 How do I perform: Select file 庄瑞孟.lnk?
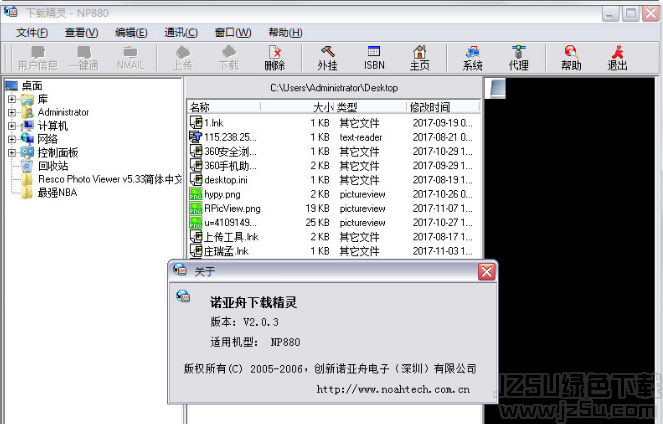226,251
